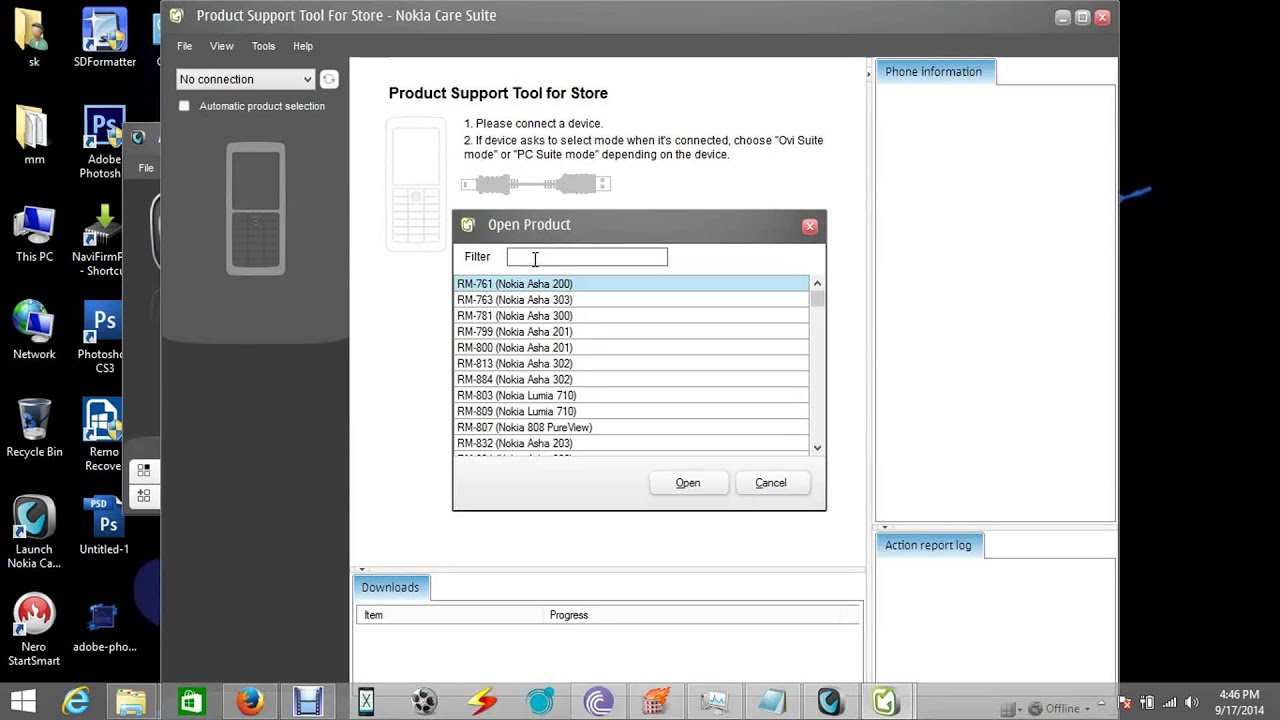
Task: Collapse the Phone information panel arrow
Action: click(x=868, y=75)
